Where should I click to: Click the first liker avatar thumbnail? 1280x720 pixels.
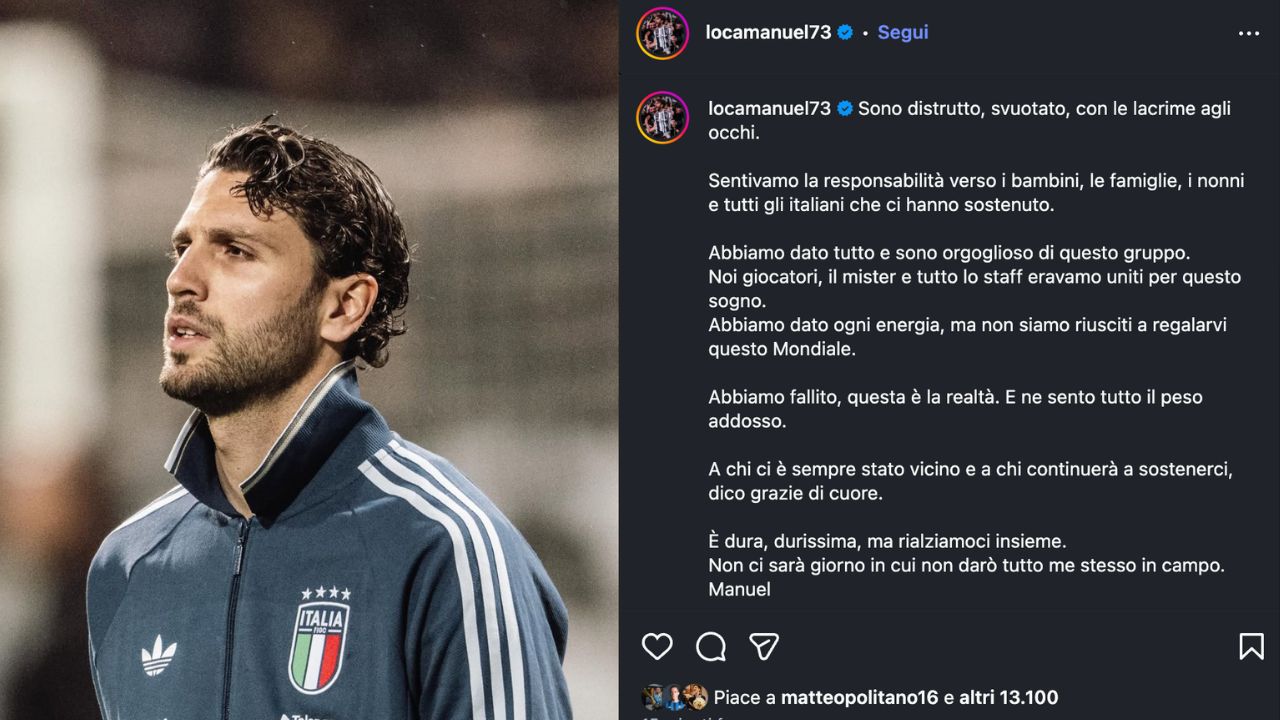[x=653, y=697]
